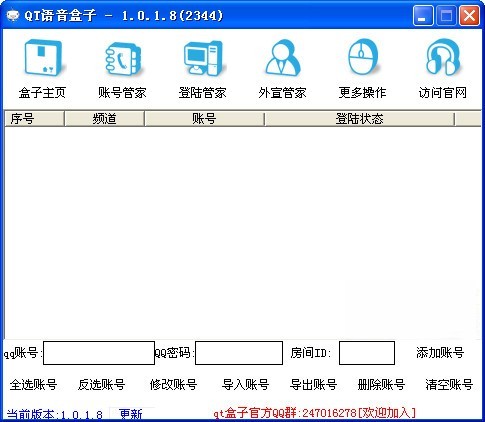Image resolution: width=485 pixels, height=422 pixels.
Task: Sort by the 序号 column header
Action: (x=34, y=119)
